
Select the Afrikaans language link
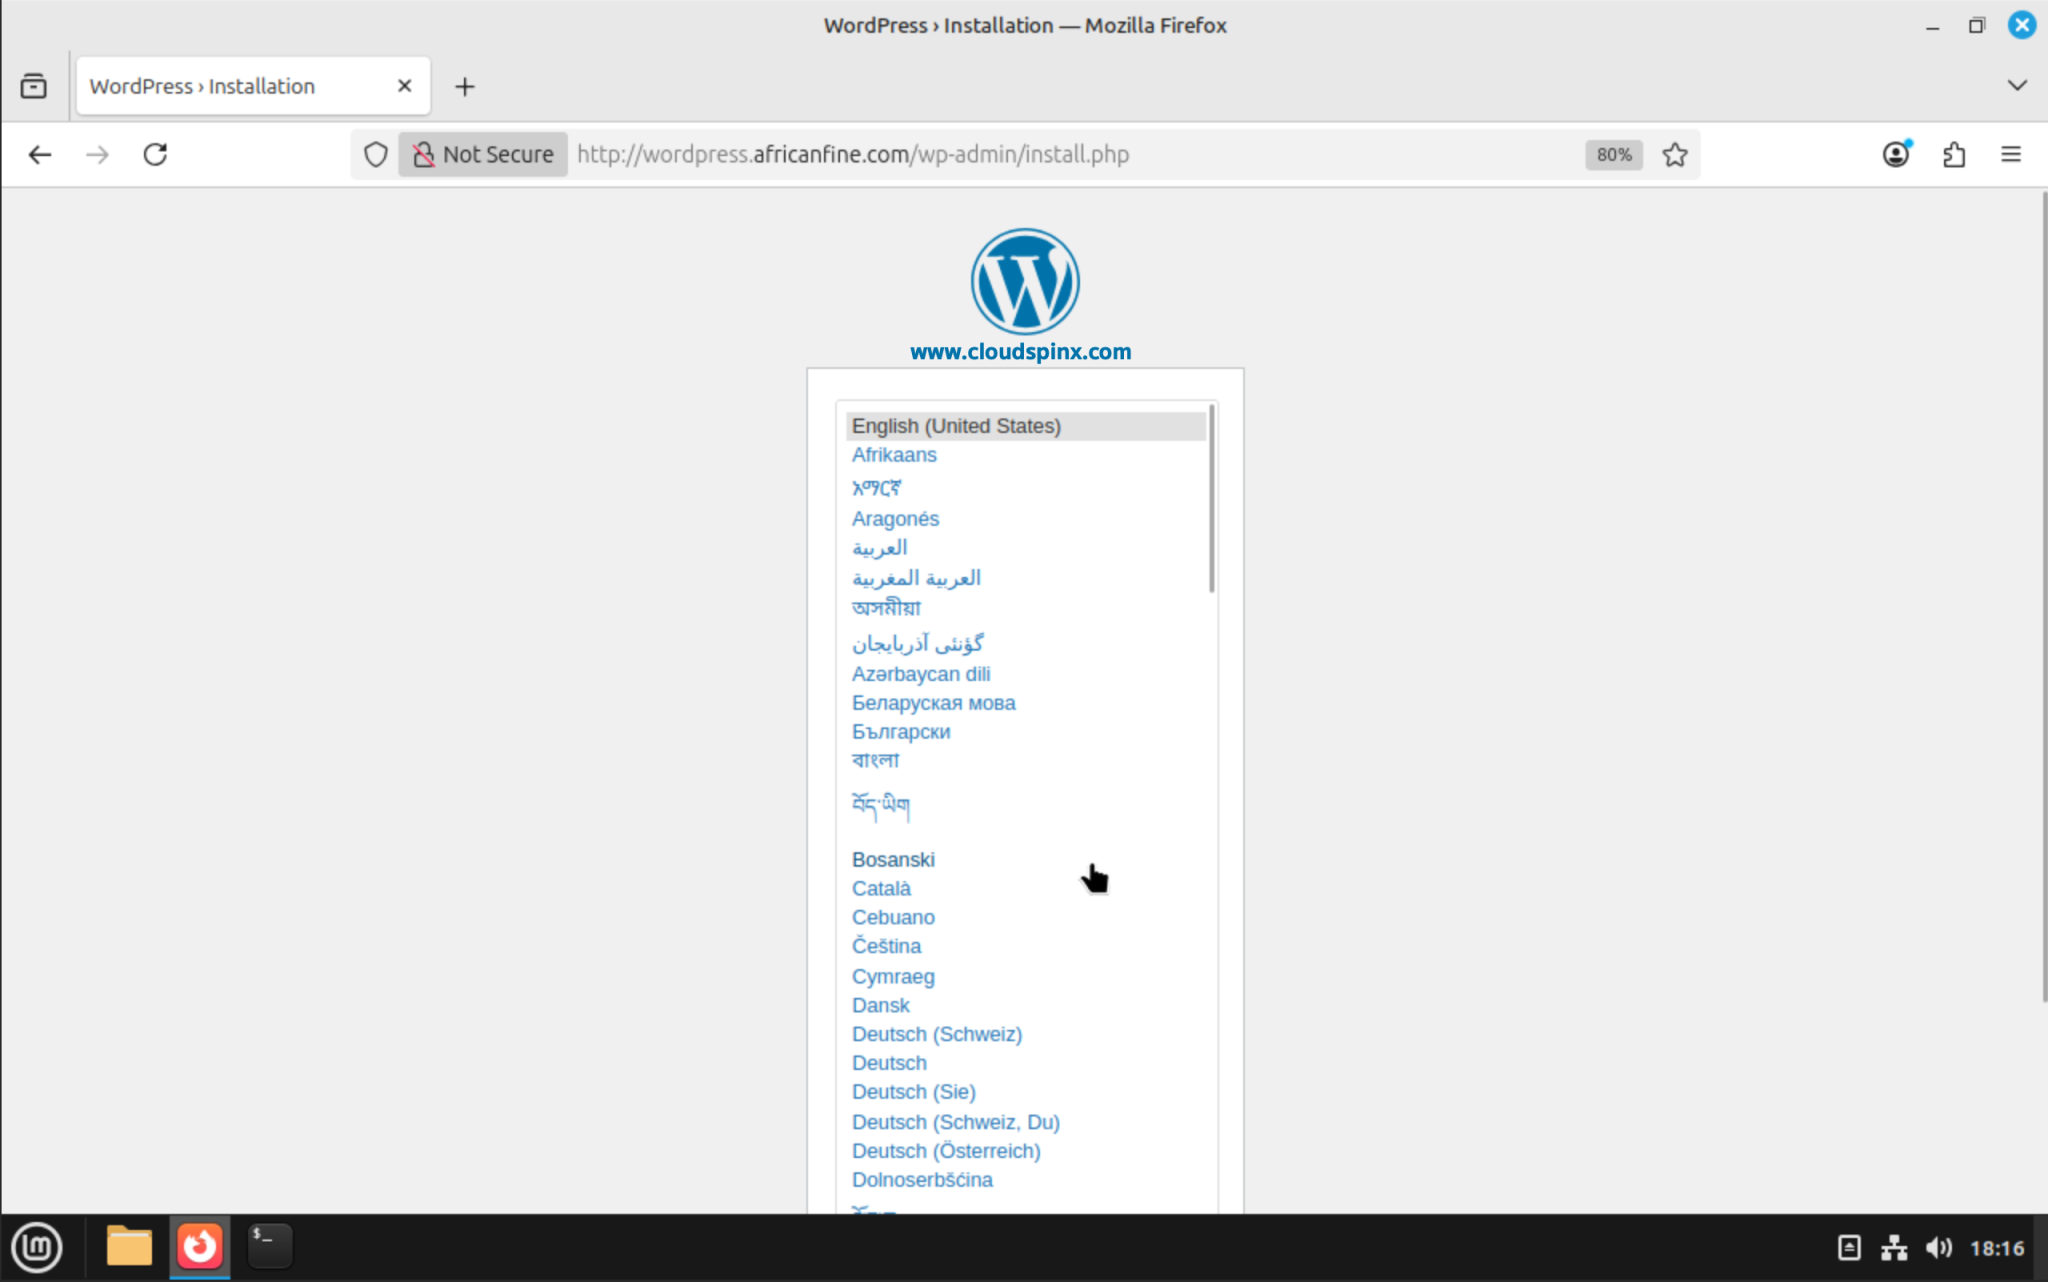894,454
